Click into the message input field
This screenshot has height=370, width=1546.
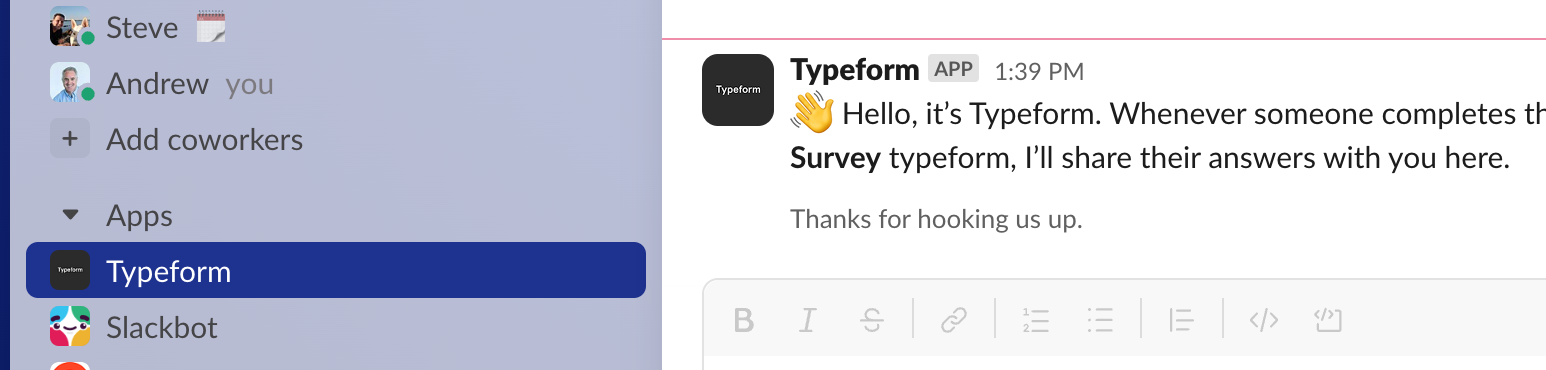pos(1124,362)
